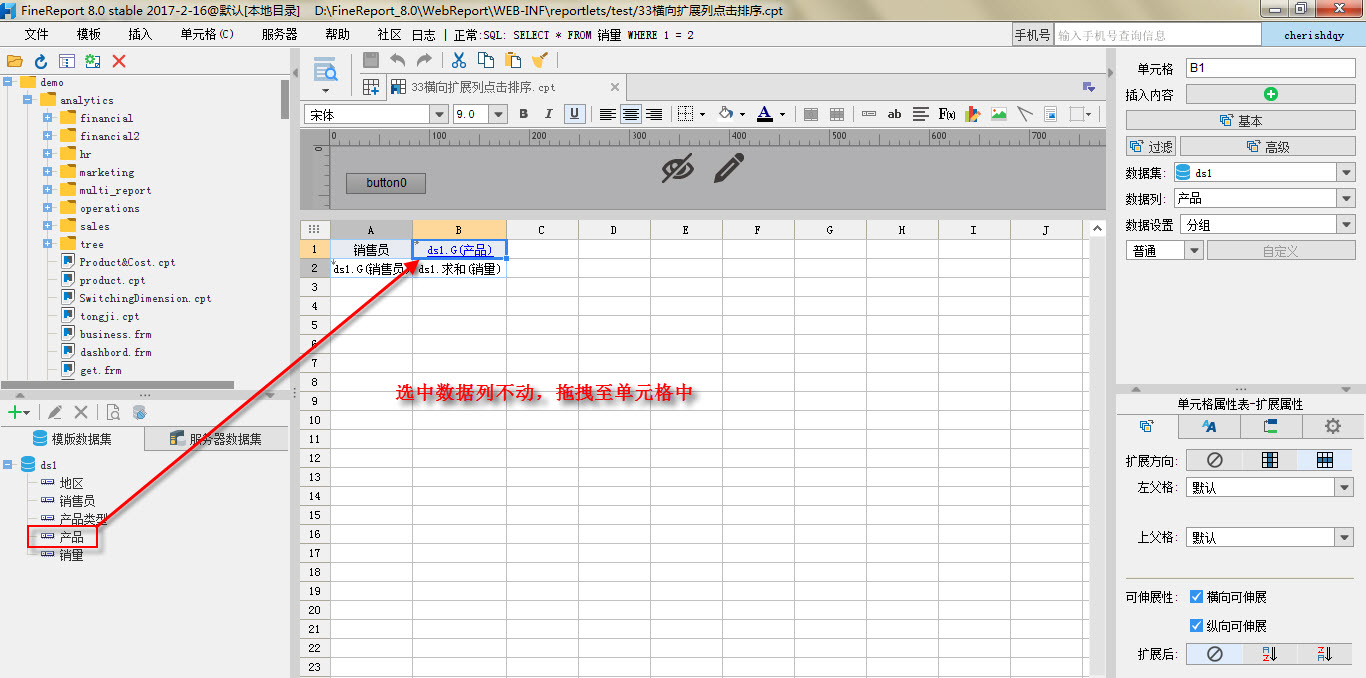Screen dimensions: 1366x678
Task: Insert an image via the picture icon
Action: (999, 114)
